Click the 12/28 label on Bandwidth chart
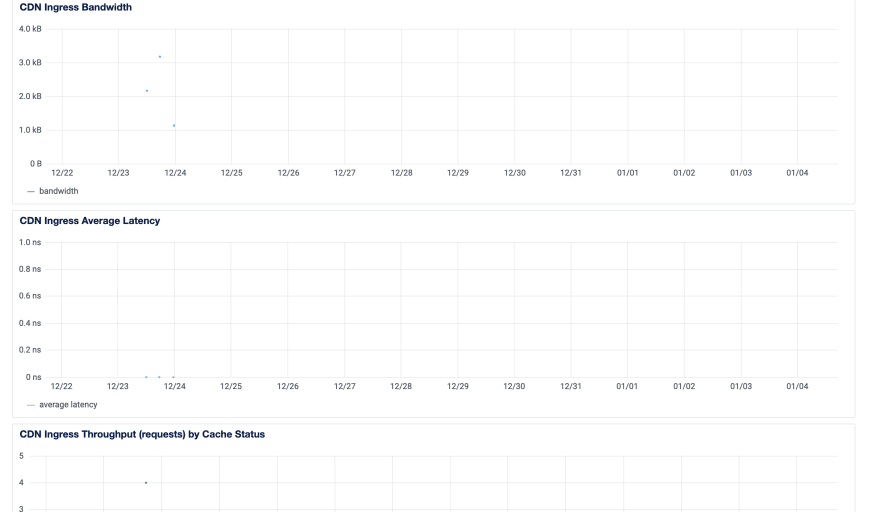 pos(401,173)
